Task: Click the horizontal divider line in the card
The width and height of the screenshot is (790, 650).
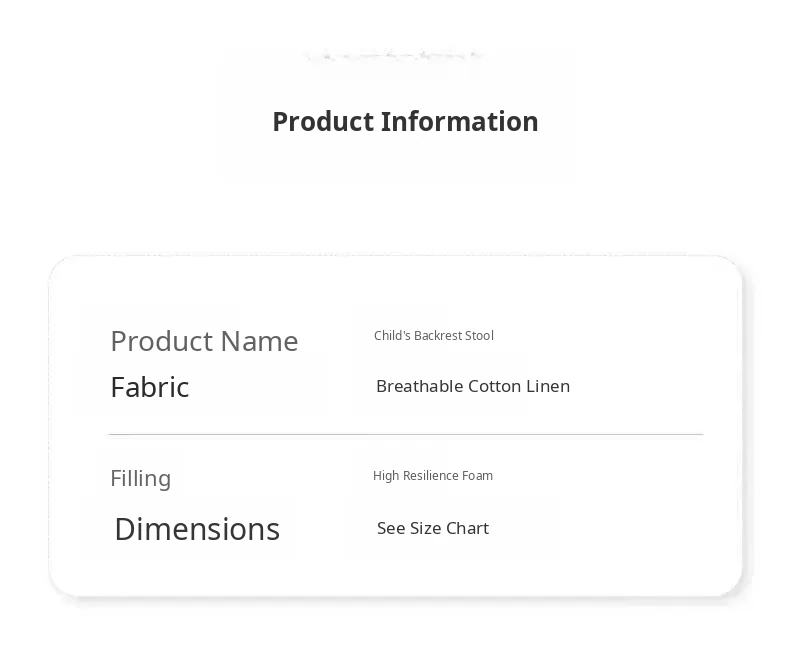Action: pos(405,434)
